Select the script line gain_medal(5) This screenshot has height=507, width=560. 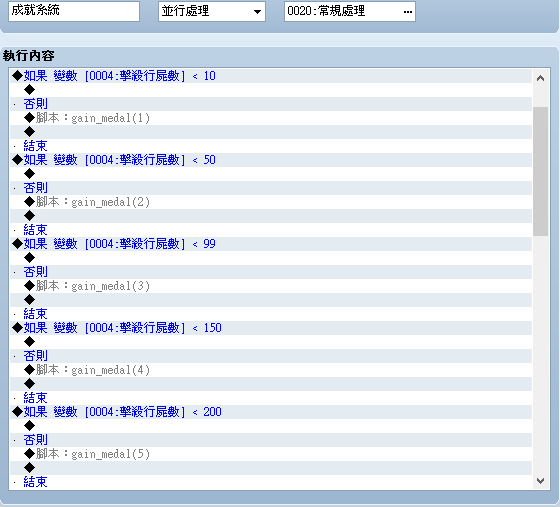pos(271,454)
